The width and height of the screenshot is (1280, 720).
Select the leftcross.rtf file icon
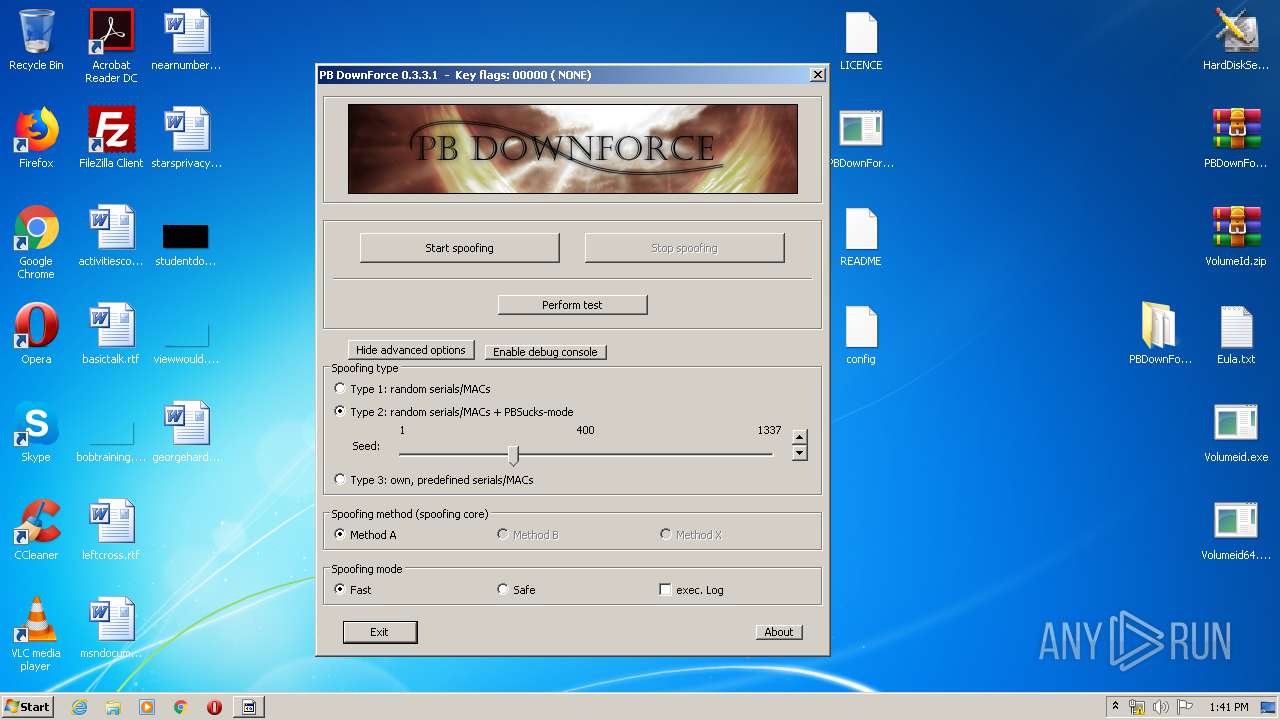click(111, 530)
